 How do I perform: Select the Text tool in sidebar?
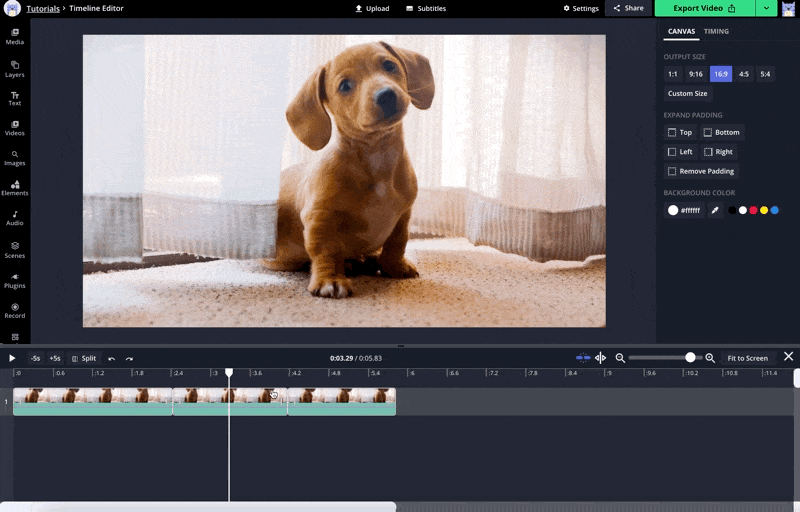tap(15, 98)
